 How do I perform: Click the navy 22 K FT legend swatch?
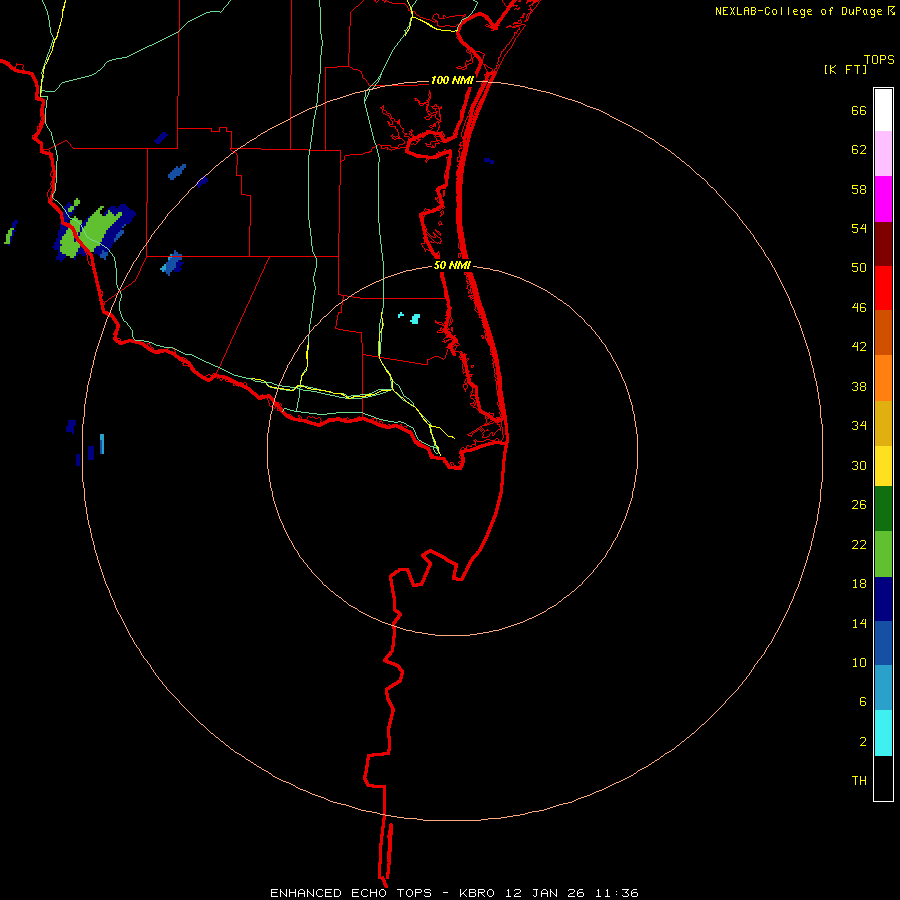883,599
